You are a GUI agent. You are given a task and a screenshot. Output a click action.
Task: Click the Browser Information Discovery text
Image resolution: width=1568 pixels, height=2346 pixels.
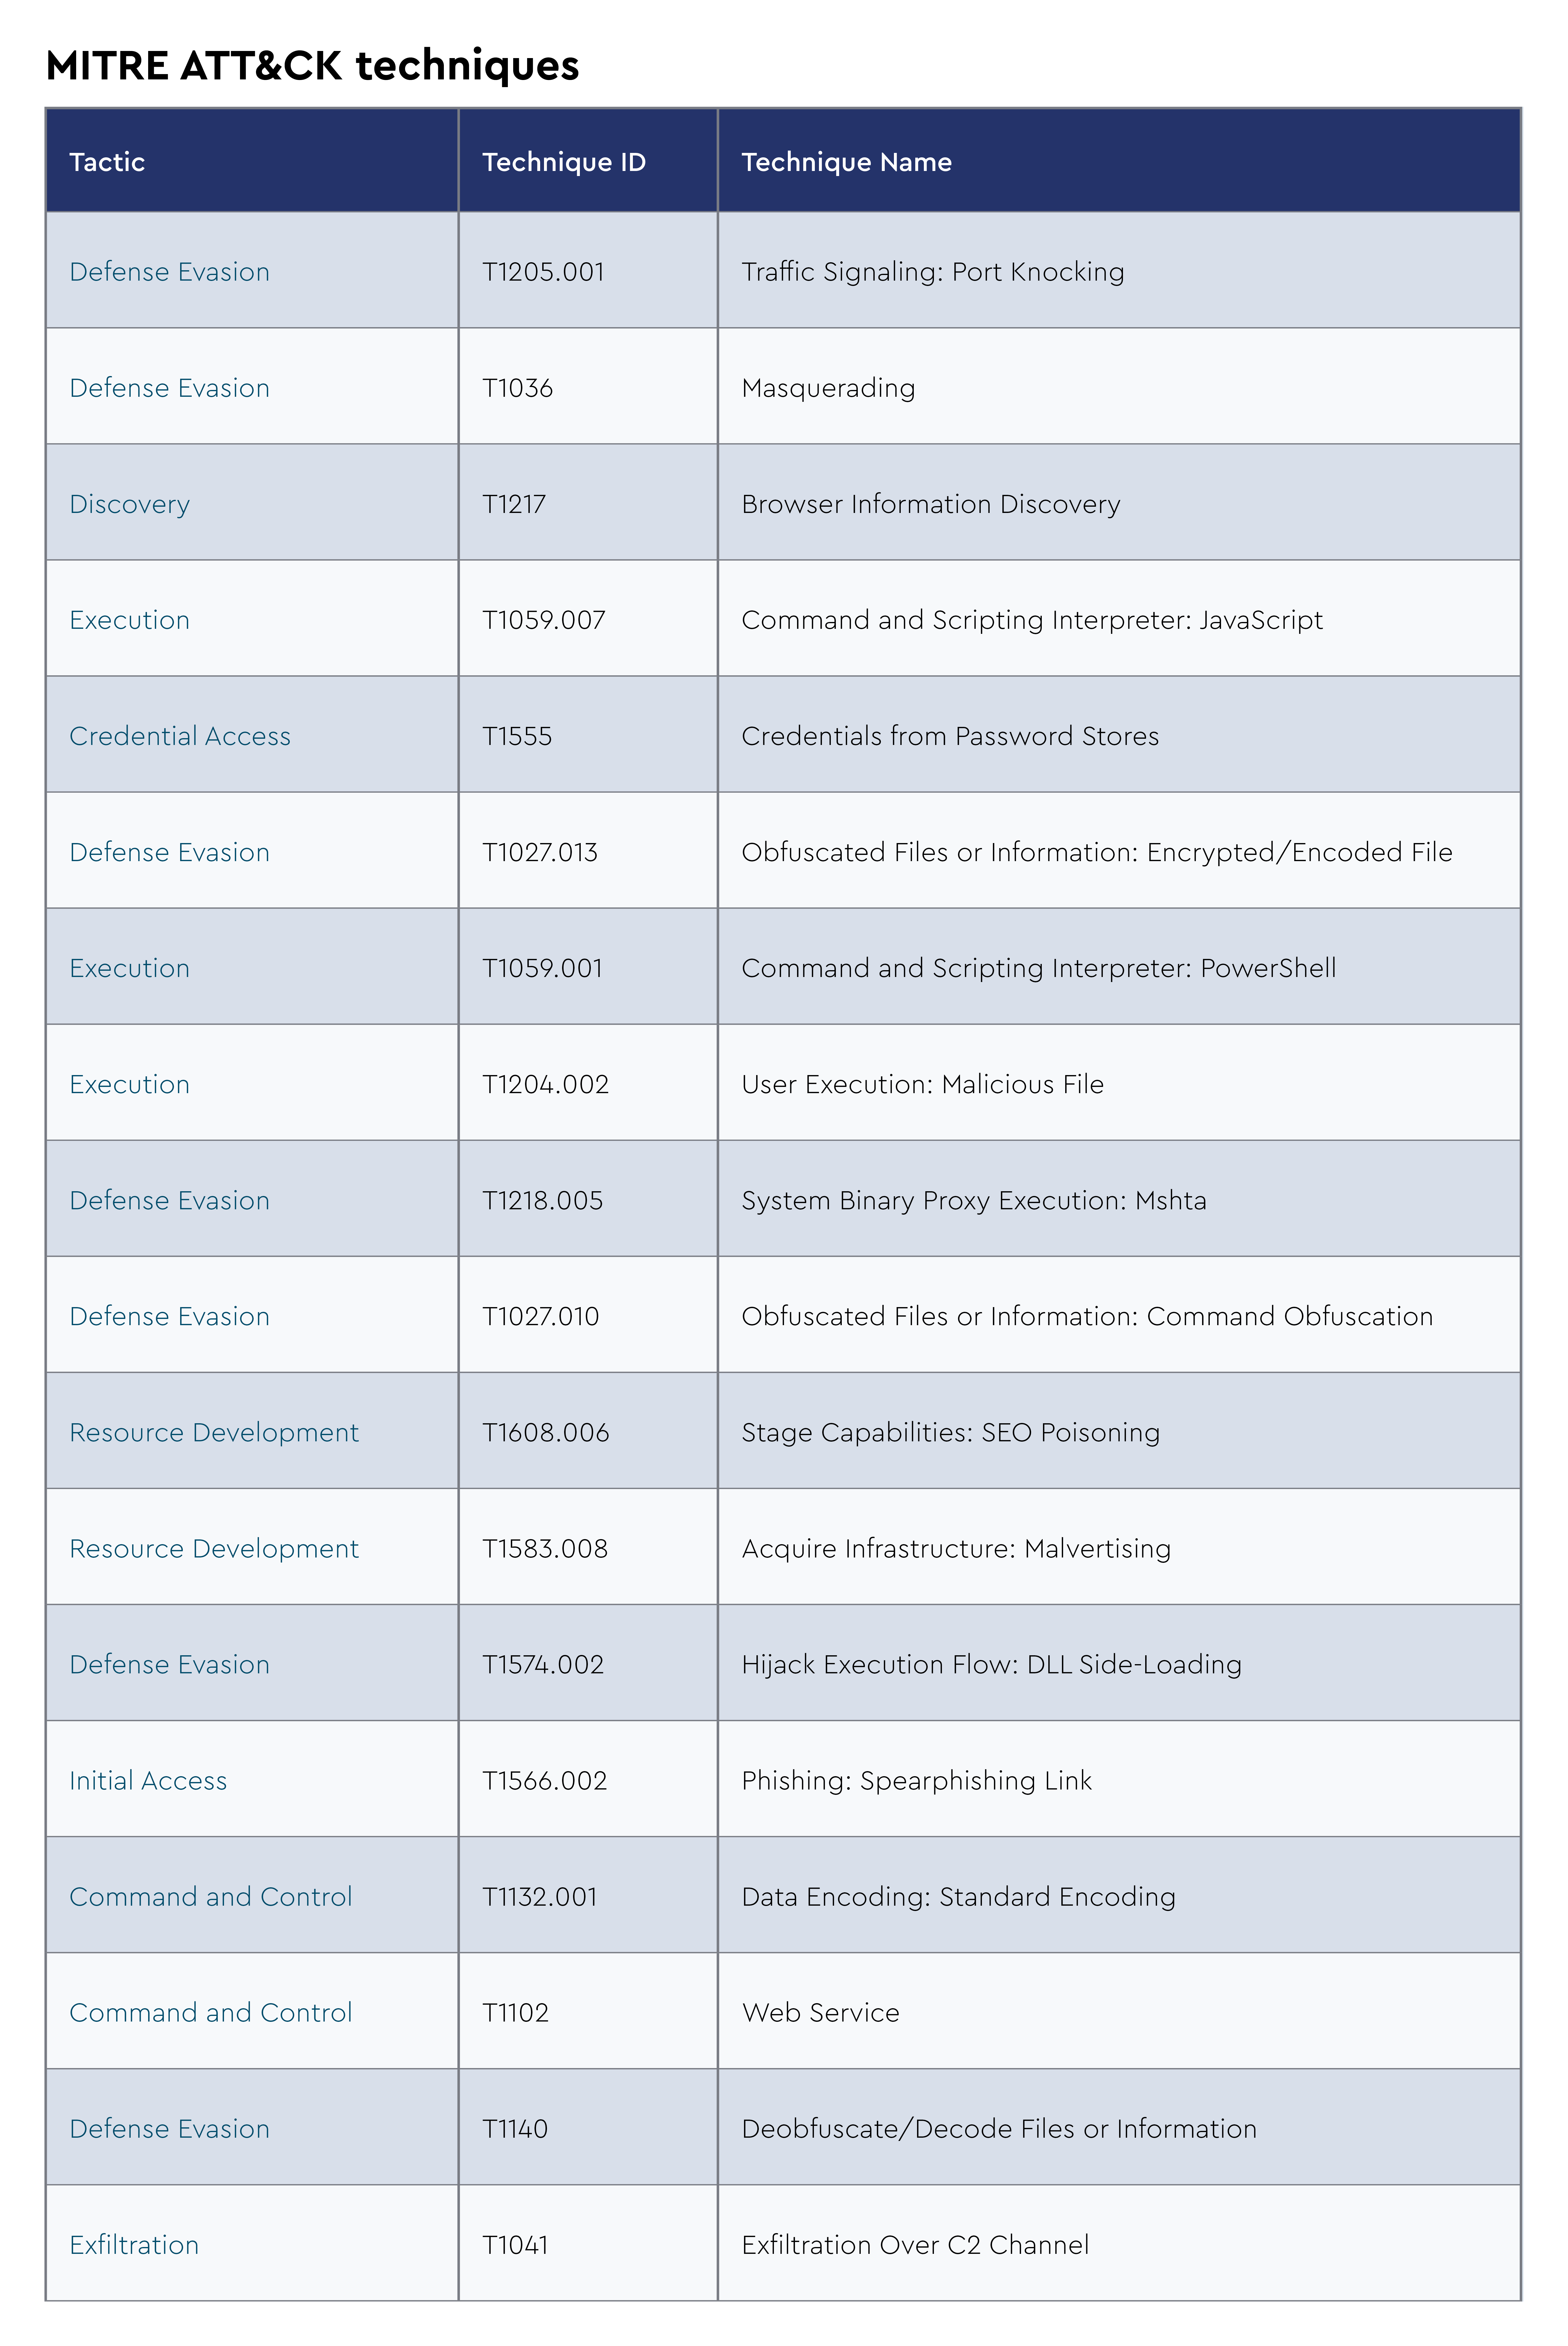tap(930, 504)
